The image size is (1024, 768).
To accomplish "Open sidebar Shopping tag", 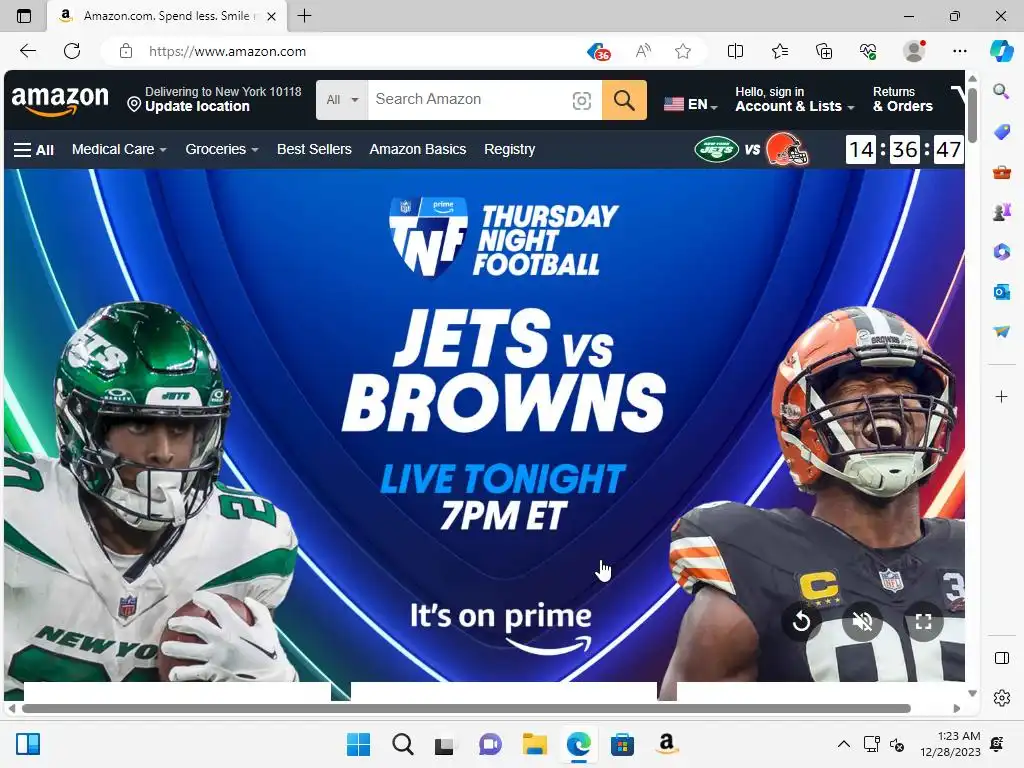I will coord(1001,131).
